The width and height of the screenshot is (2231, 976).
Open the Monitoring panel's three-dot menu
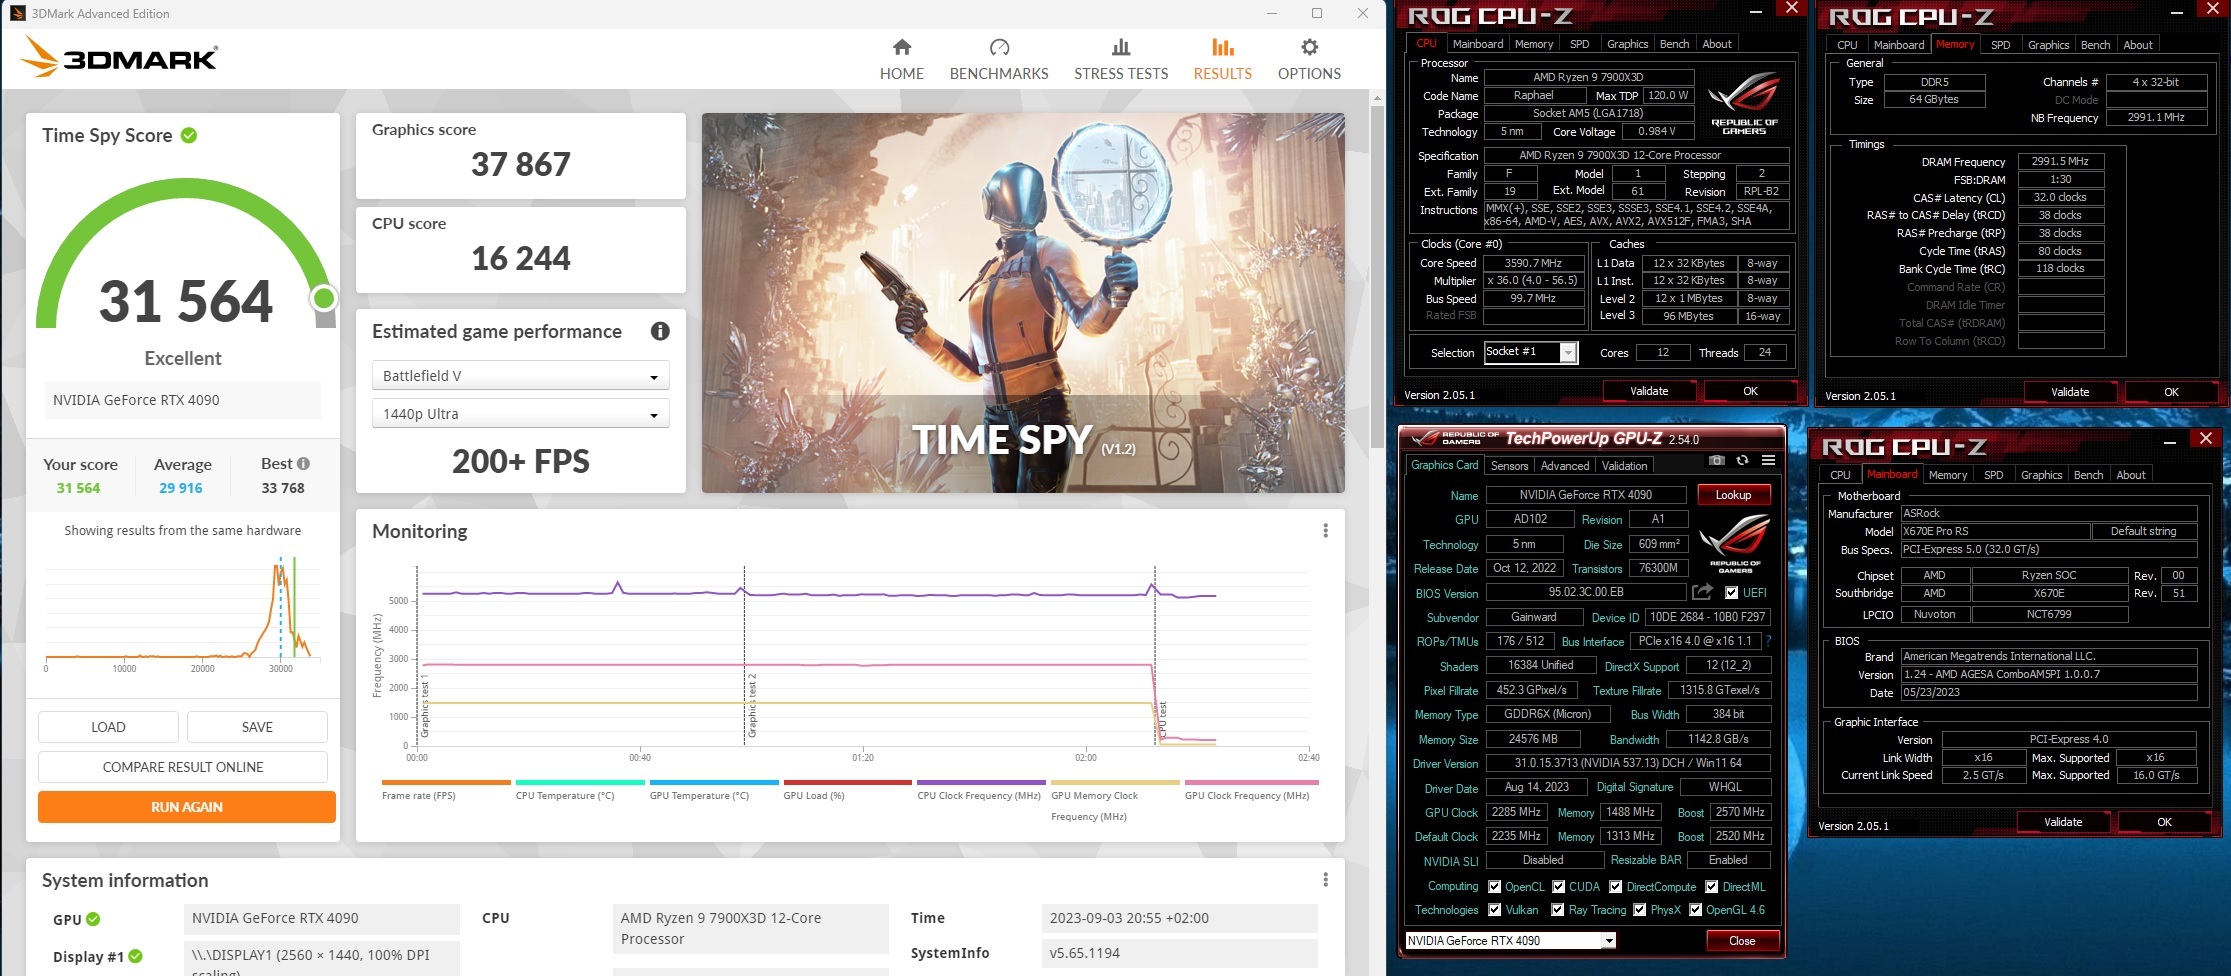pyautogui.click(x=1325, y=531)
